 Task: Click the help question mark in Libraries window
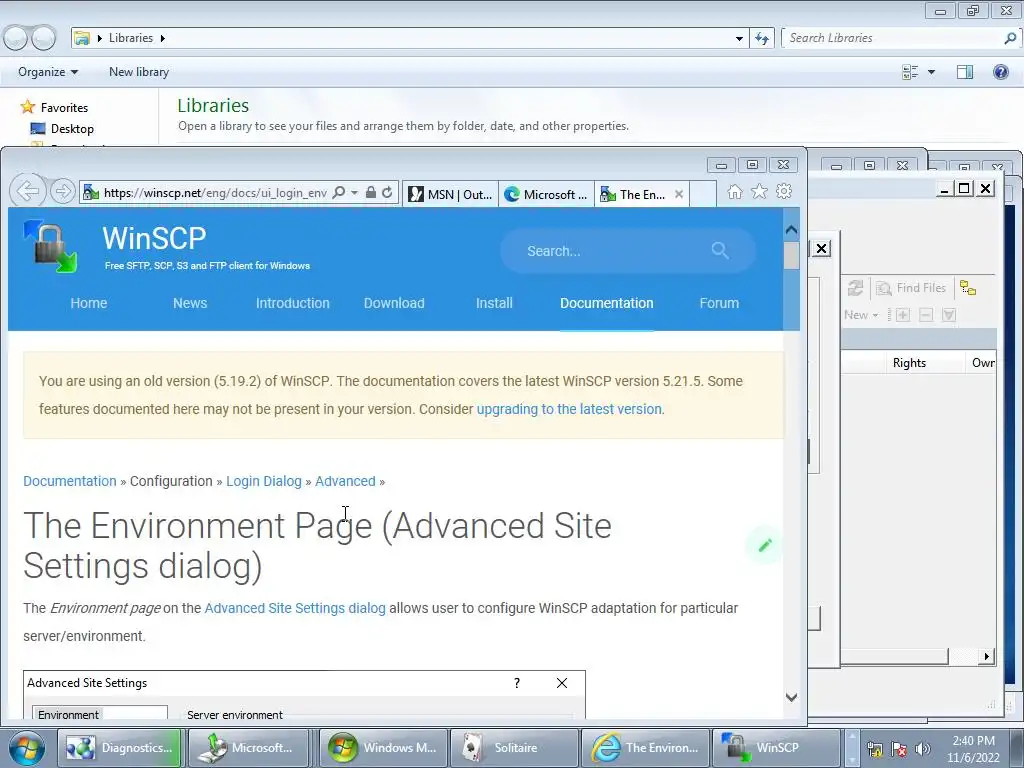pyautogui.click(x=1000, y=72)
